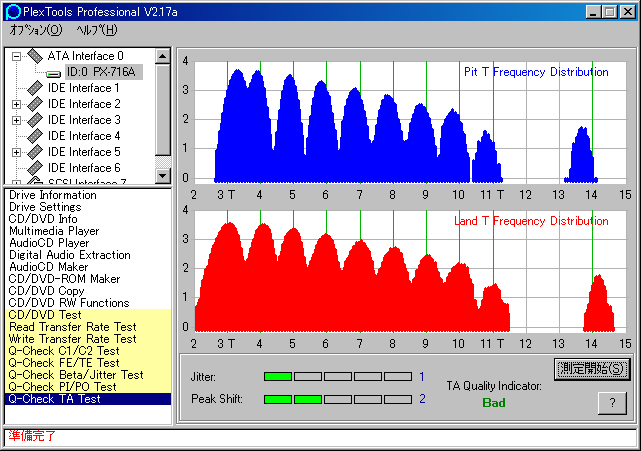The height and width of the screenshot is (451, 641).
Task: Expand the IDE Interface 2 node
Action: coord(16,104)
